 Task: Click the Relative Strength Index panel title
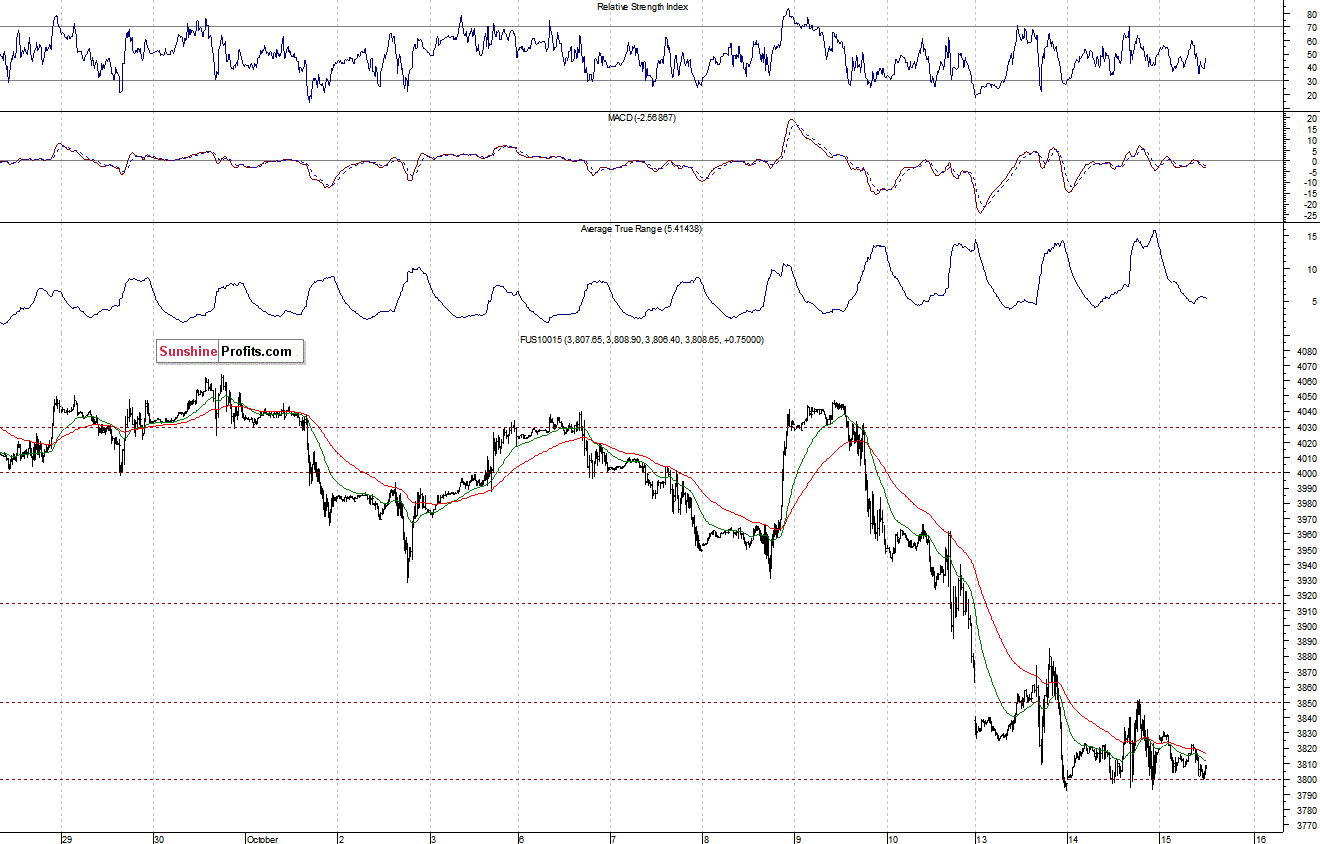point(642,7)
